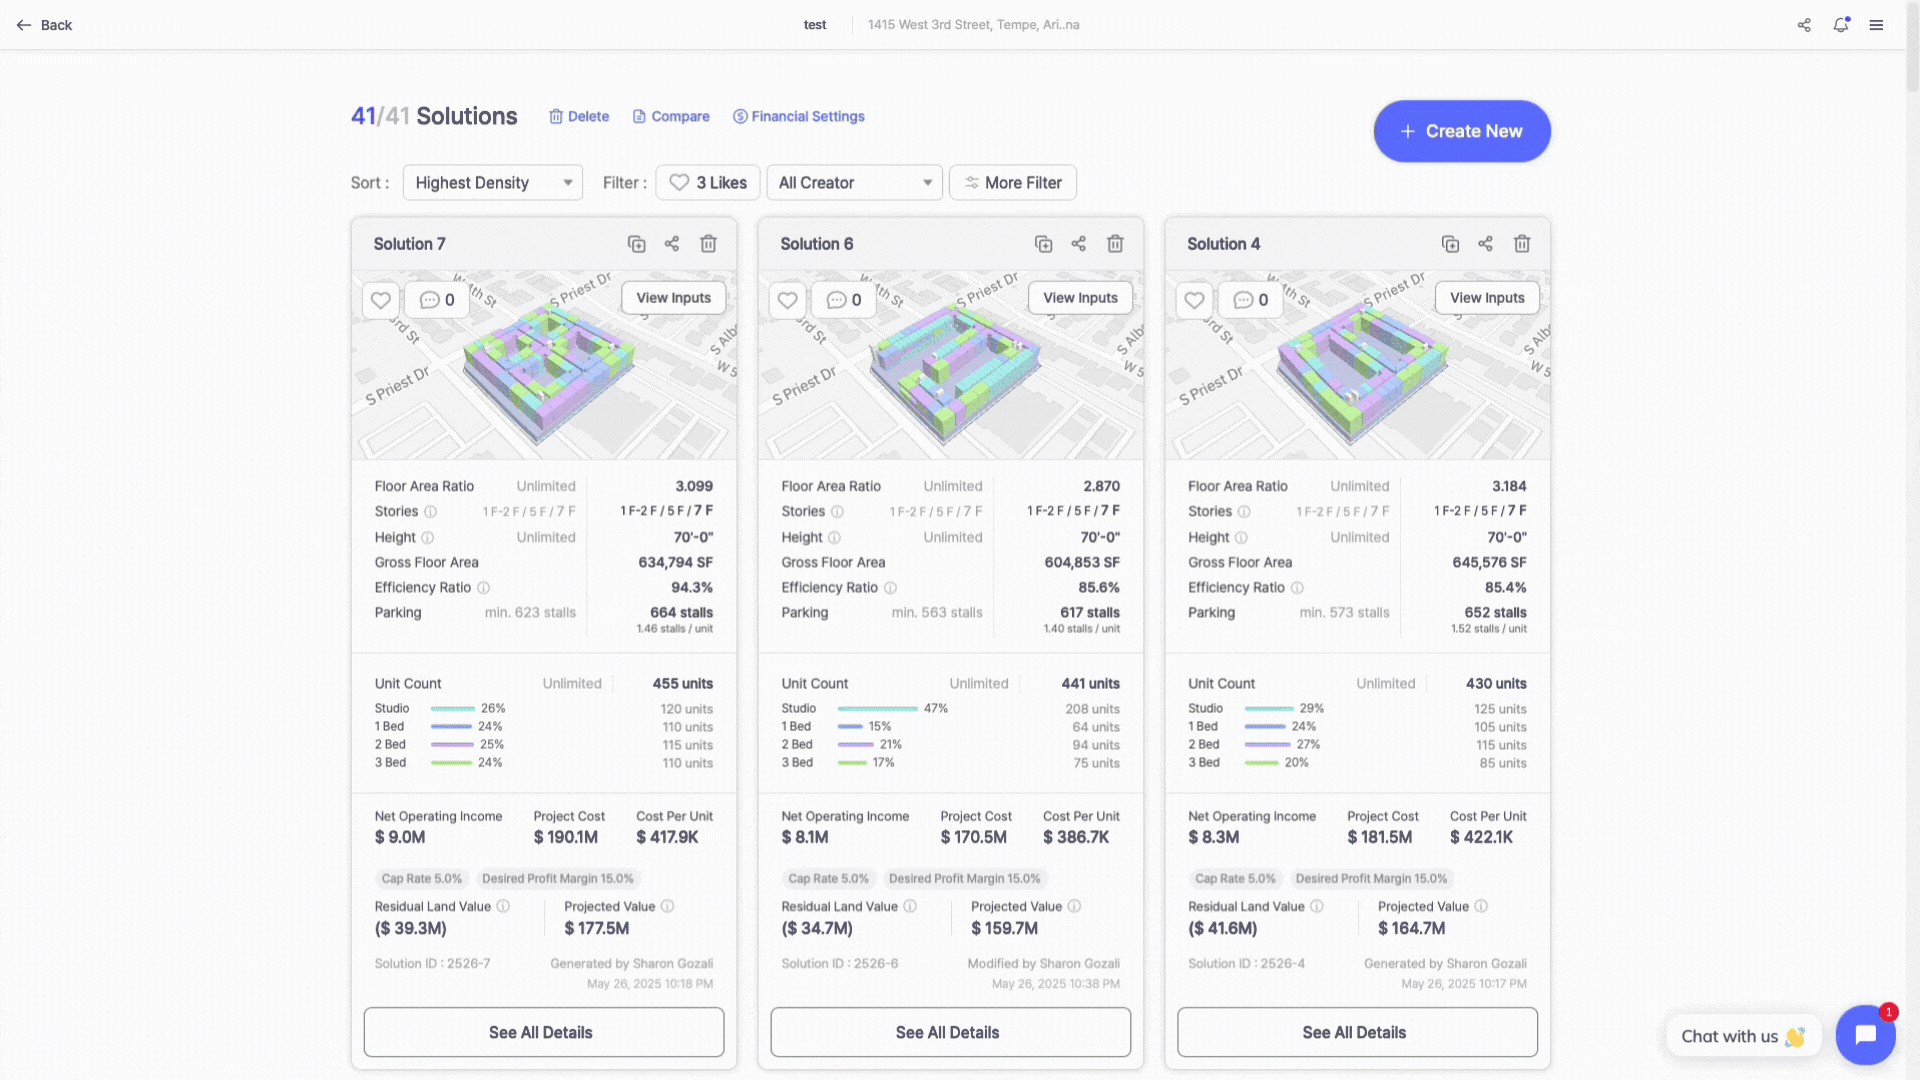The width and height of the screenshot is (1920, 1080).
Task: Like Solution 7 with the heart
Action: [381, 300]
